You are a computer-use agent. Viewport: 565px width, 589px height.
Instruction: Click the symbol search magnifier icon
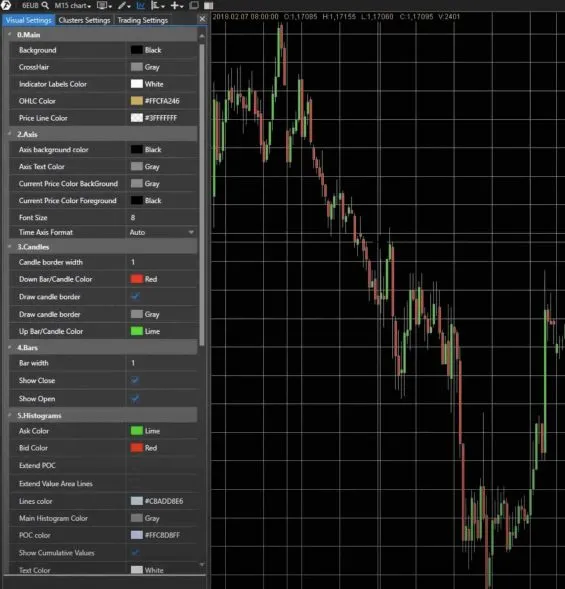(x=45, y=5)
